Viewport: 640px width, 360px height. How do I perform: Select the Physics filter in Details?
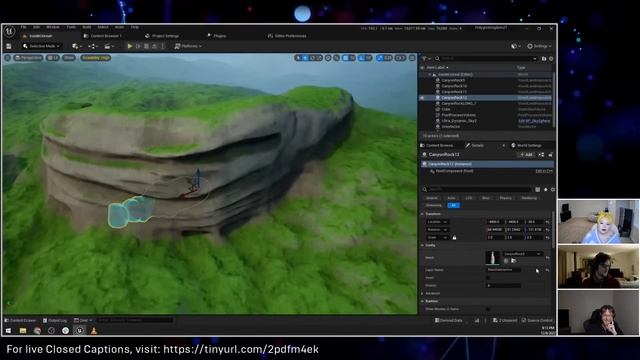click(505, 198)
